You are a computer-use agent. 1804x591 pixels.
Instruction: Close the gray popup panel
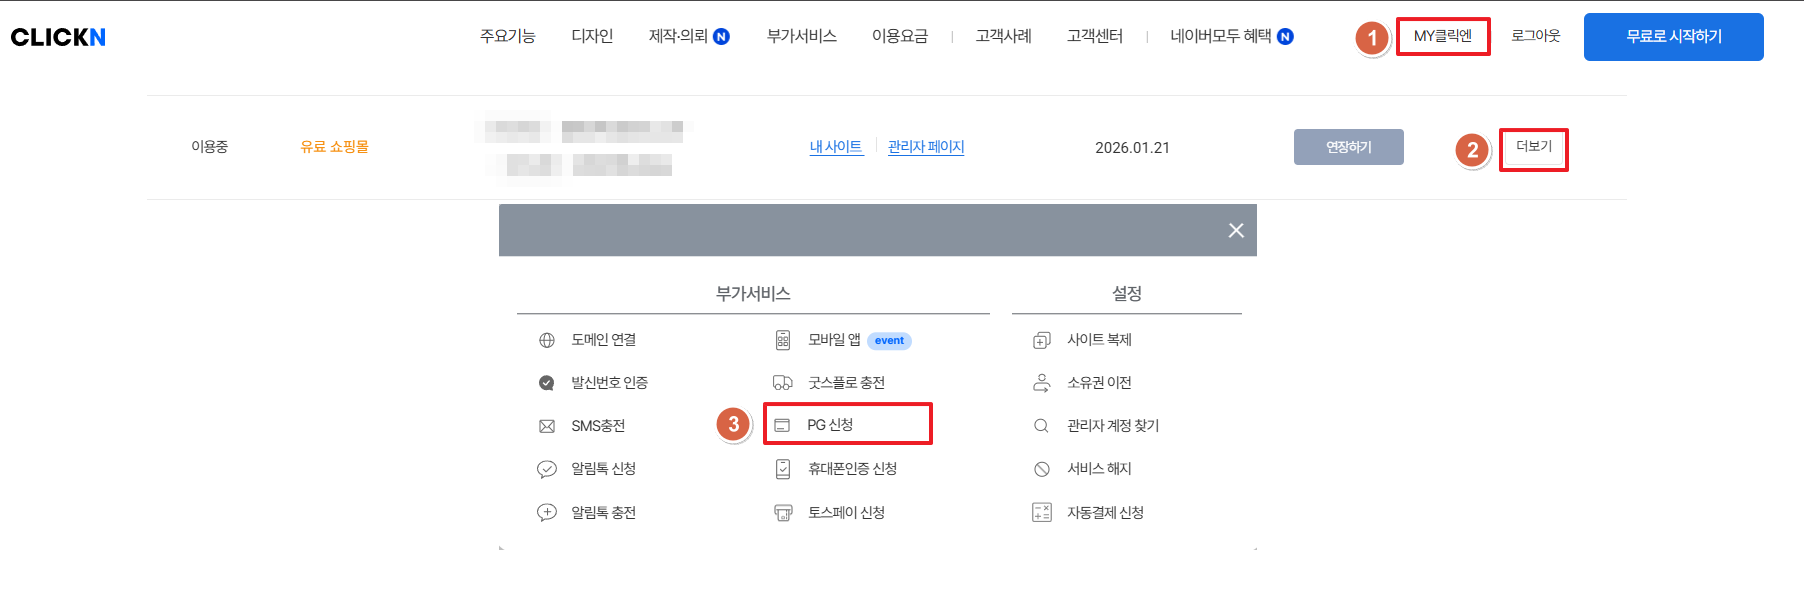tap(1236, 230)
